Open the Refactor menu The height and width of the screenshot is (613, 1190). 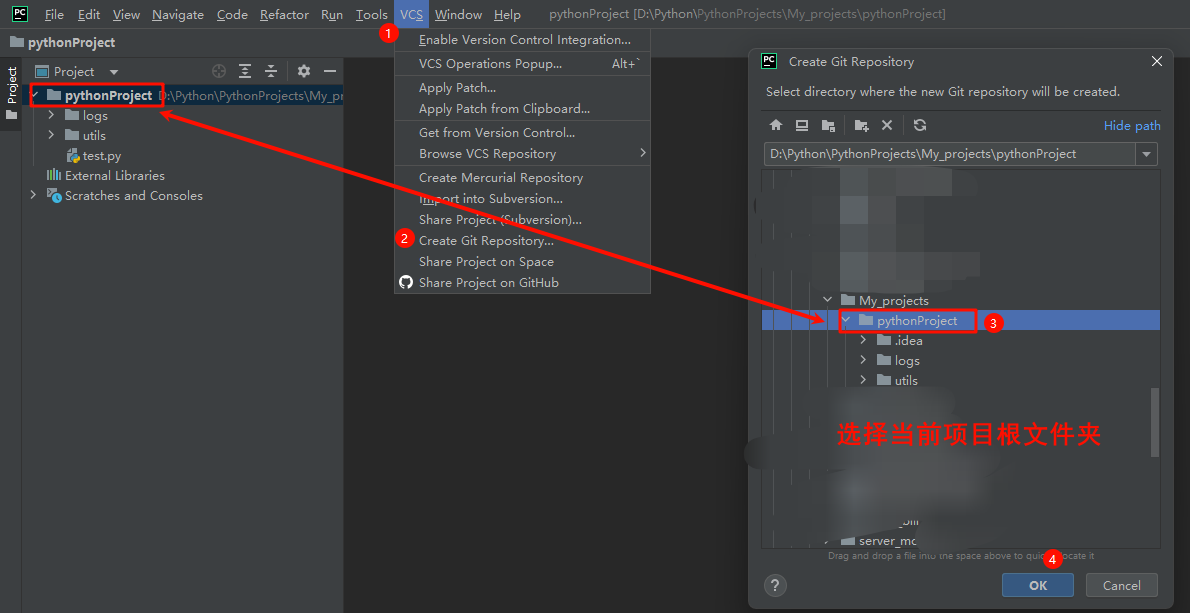pos(284,14)
